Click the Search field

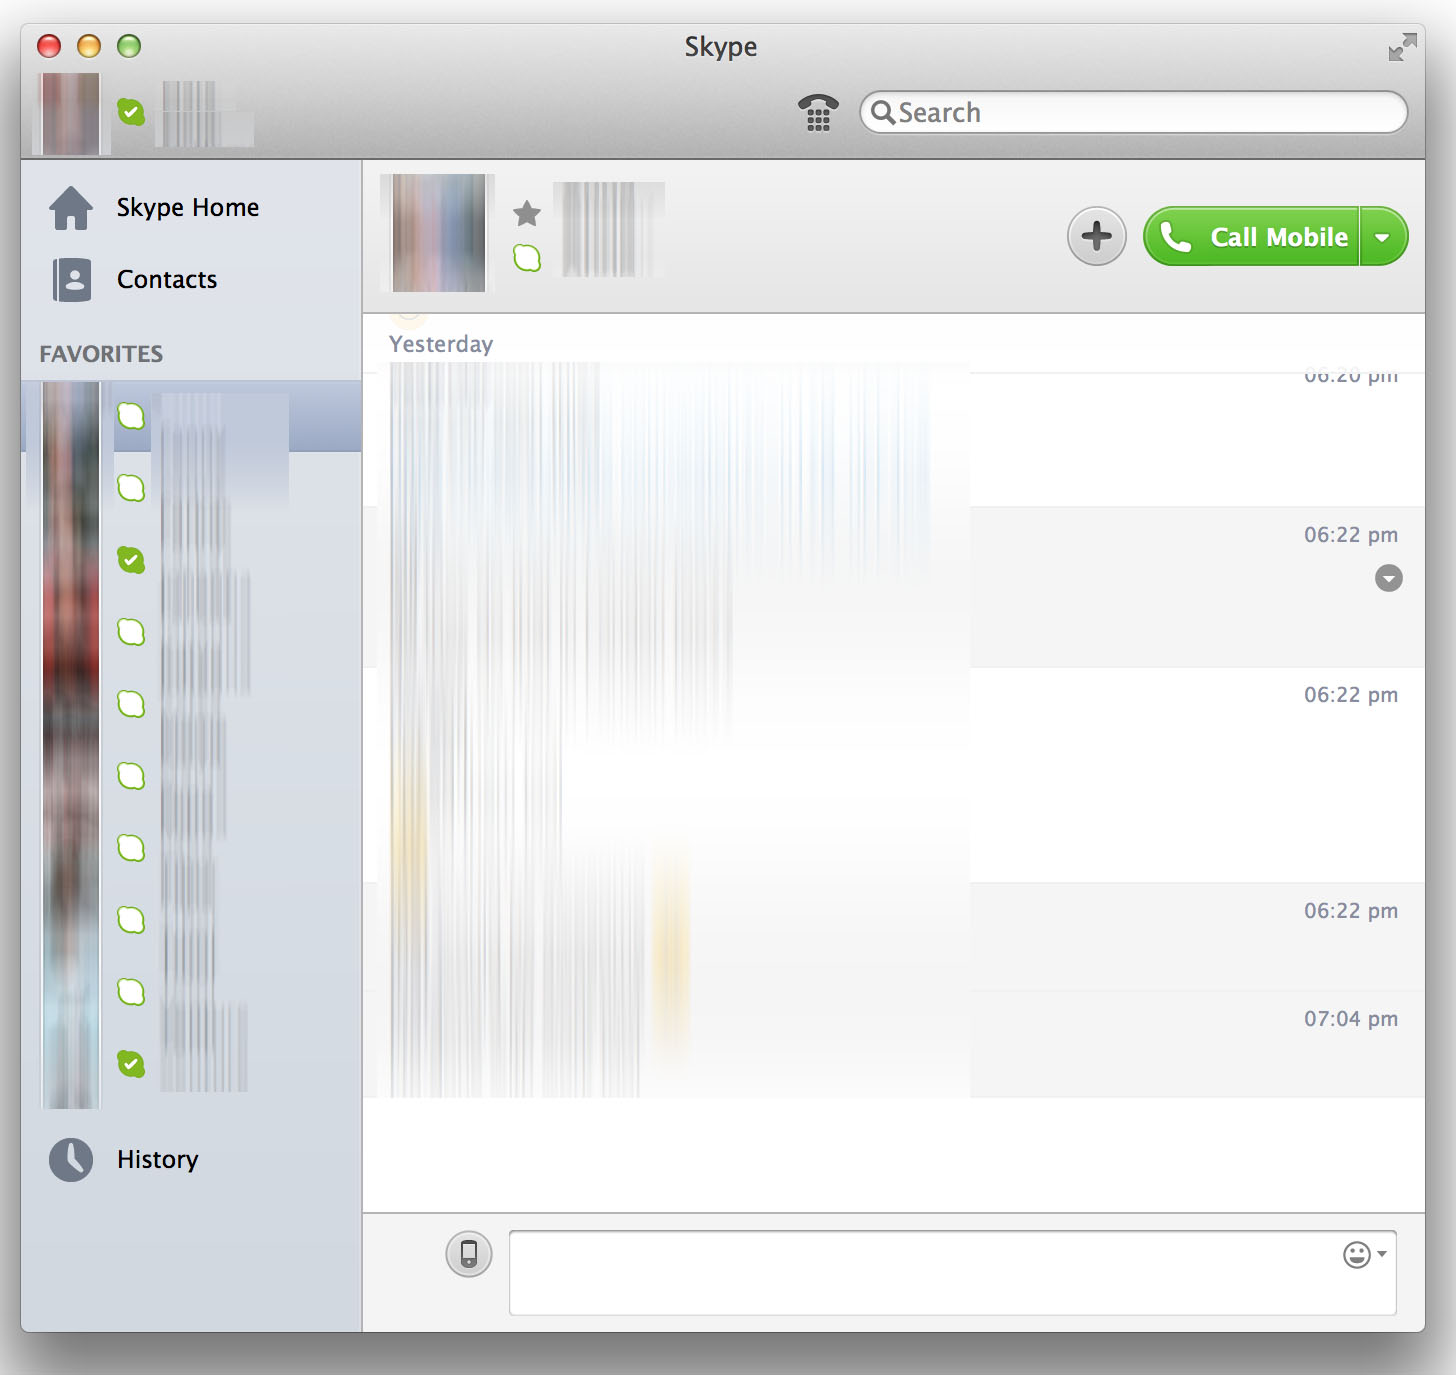click(1133, 112)
